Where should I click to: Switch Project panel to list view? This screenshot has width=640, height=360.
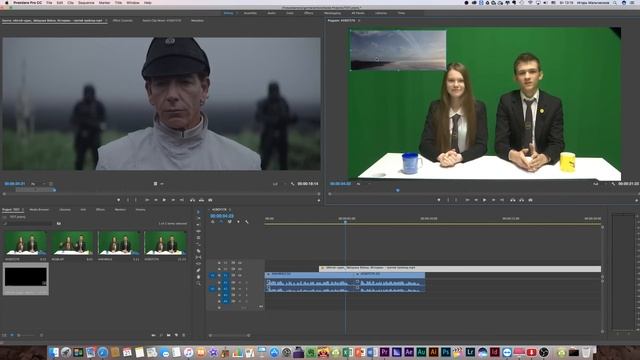click(x=5, y=335)
